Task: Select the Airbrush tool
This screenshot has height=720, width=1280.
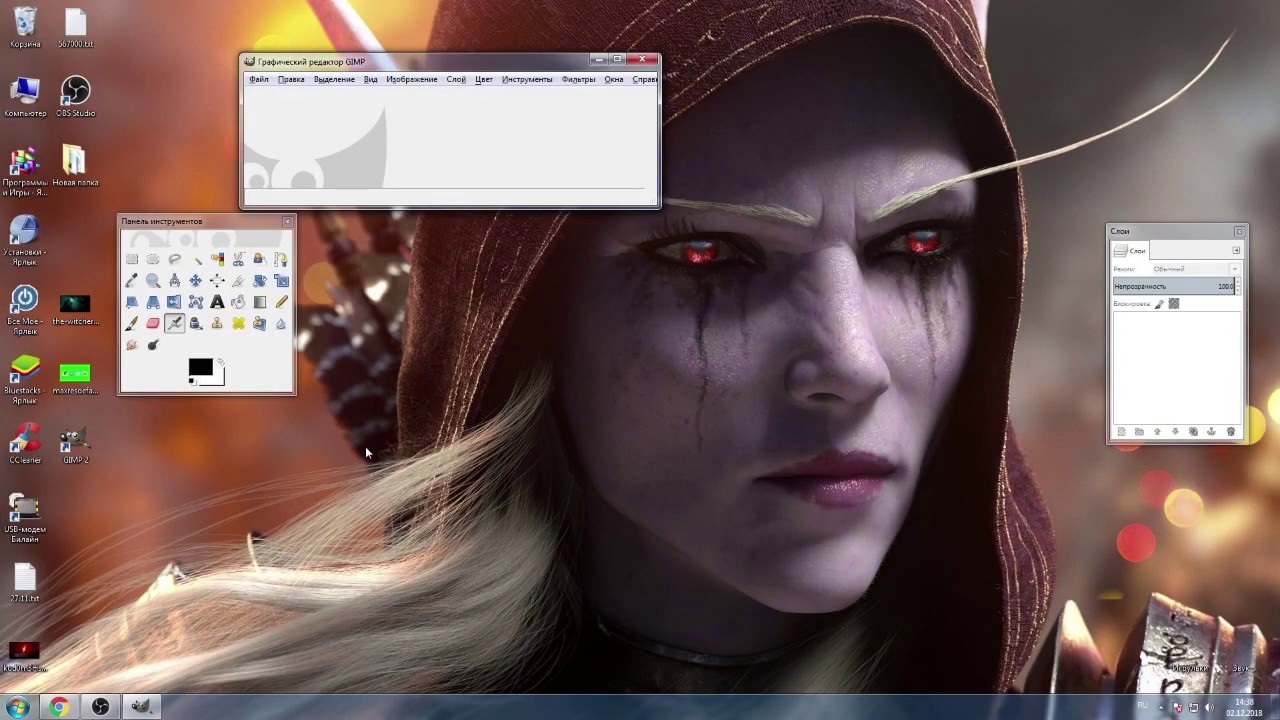Action: pyautogui.click(x=175, y=323)
